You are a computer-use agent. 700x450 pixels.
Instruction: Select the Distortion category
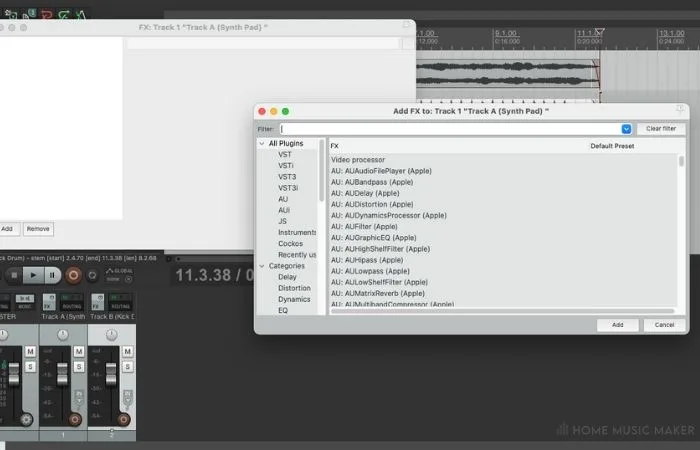tap(294, 288)
